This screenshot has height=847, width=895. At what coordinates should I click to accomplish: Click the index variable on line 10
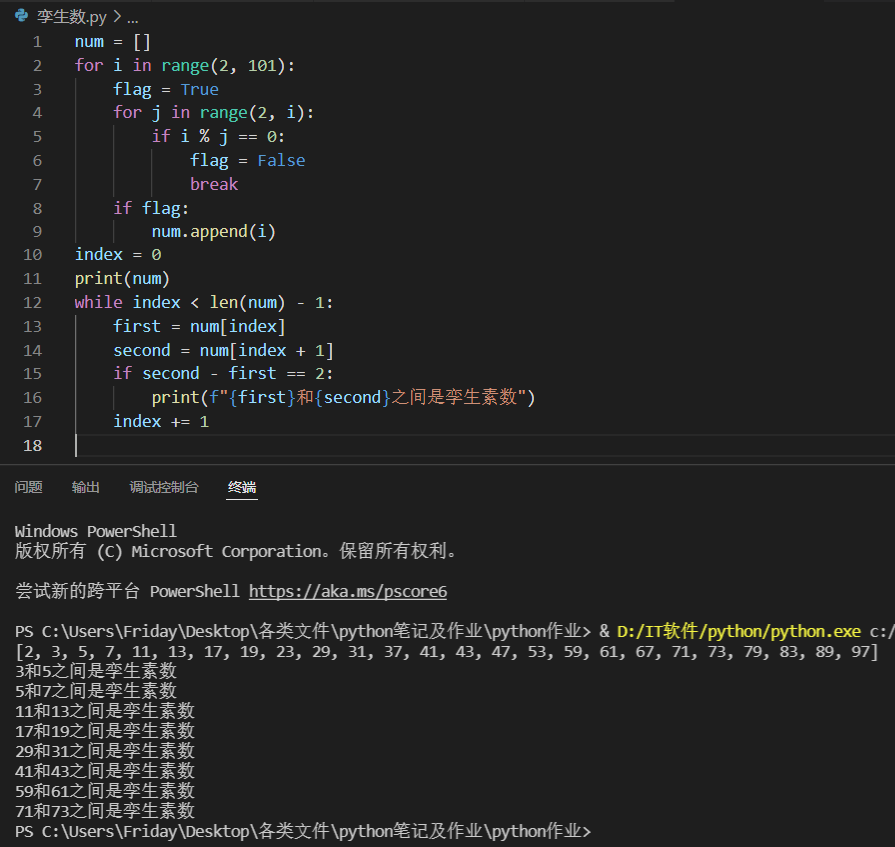(98, 254)
